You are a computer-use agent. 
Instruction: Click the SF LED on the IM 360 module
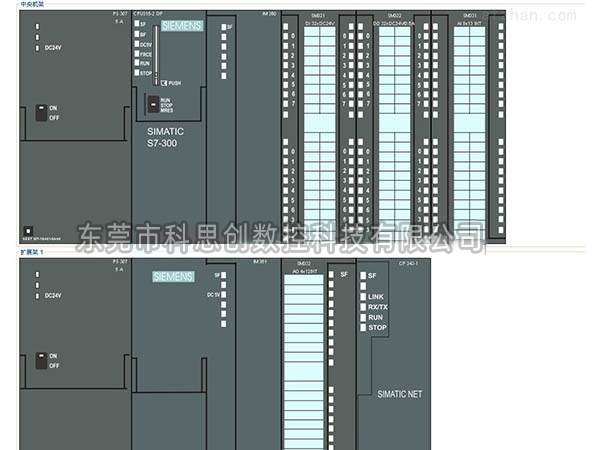click(x=223, y=27)
